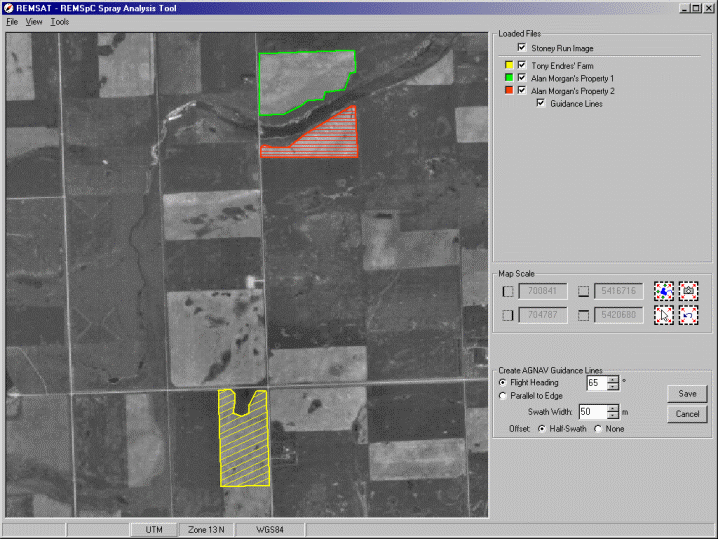Increase Flight Heading with up arrow
The height and width of the screenshot is (539, 718).
tap(612, 378)
